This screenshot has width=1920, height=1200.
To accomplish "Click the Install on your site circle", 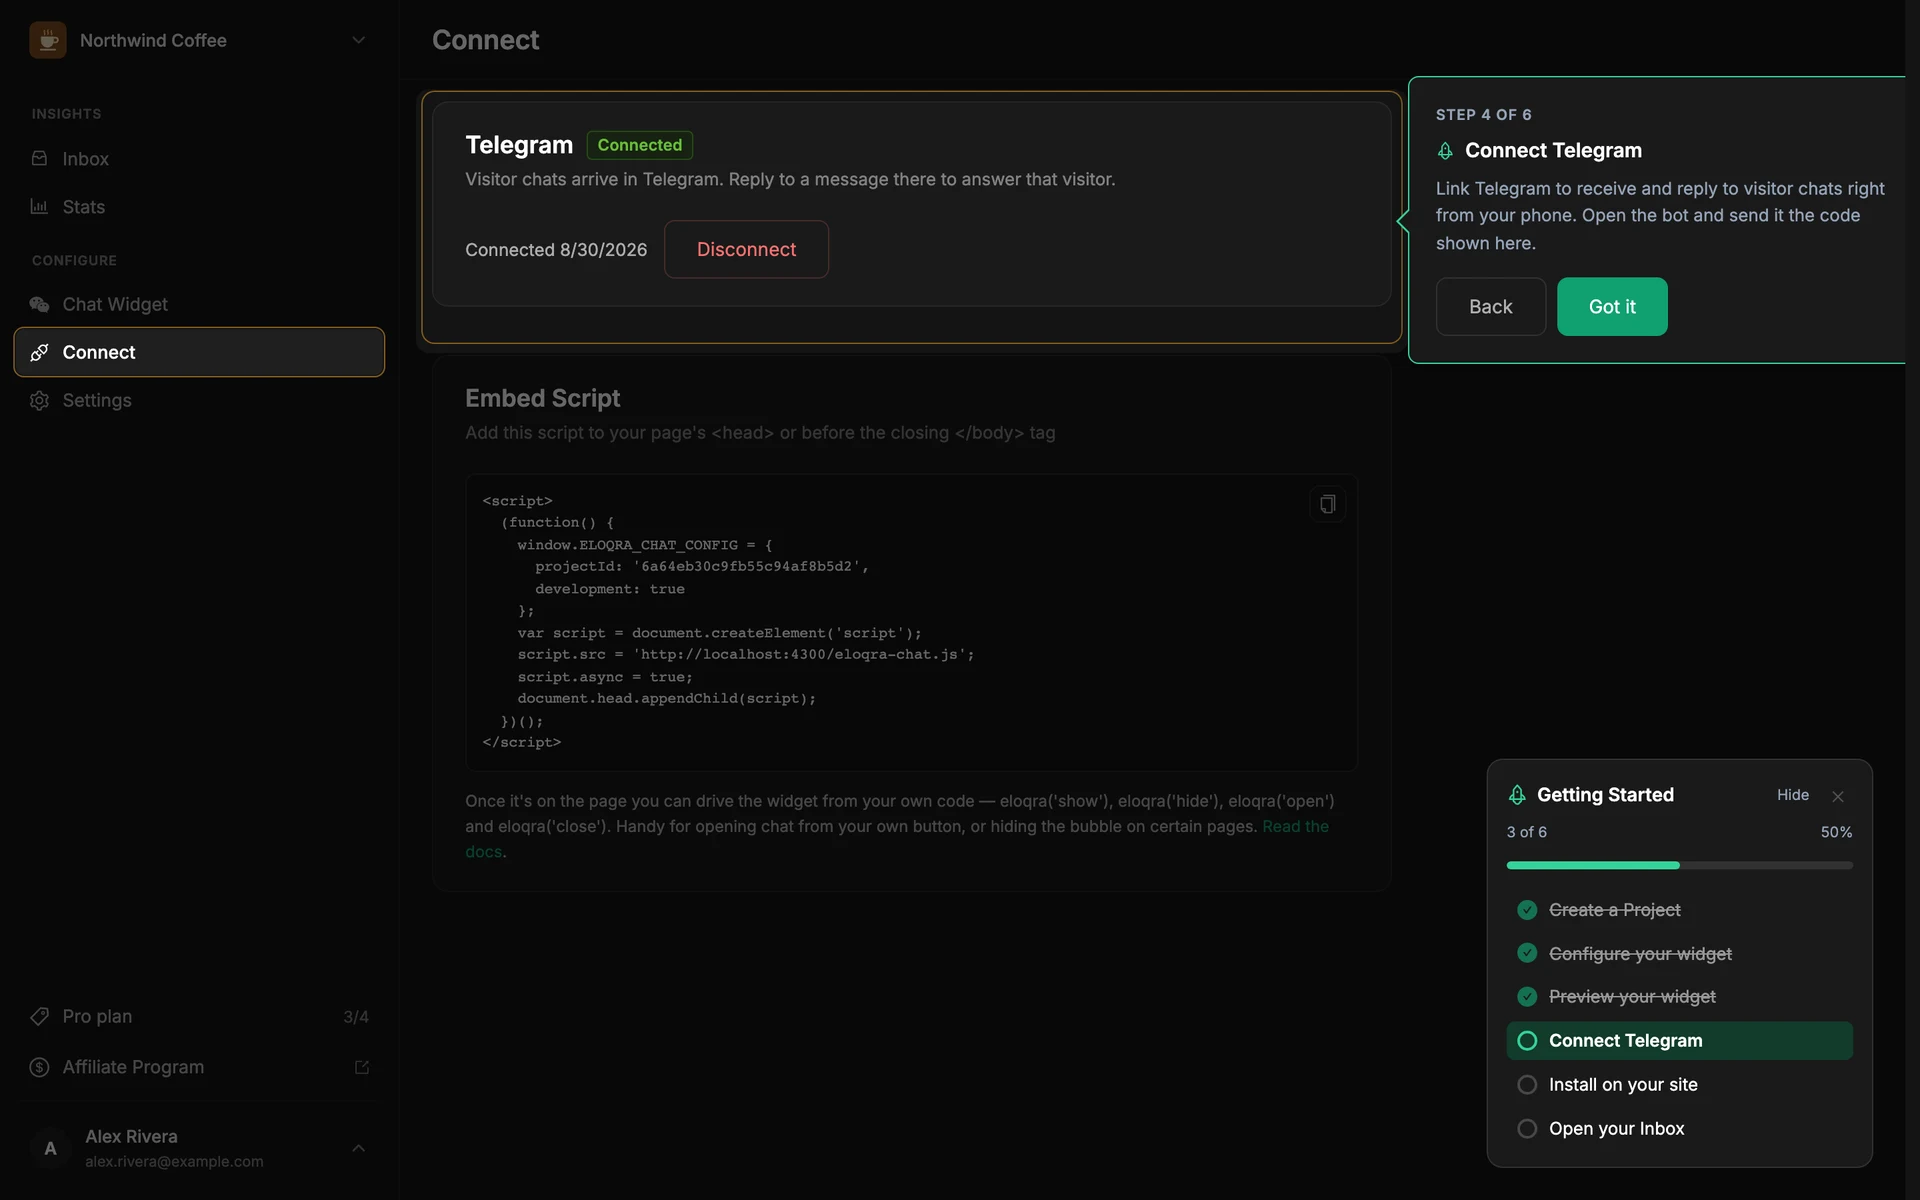I will pos(1527,1085).
